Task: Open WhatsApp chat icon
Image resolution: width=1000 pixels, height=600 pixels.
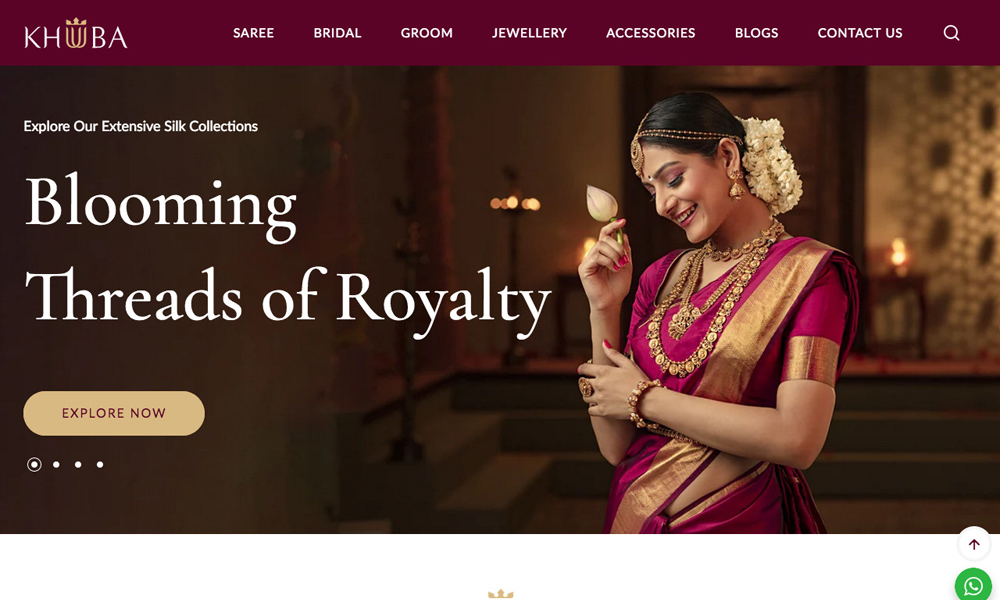Action: pos(974,584)
